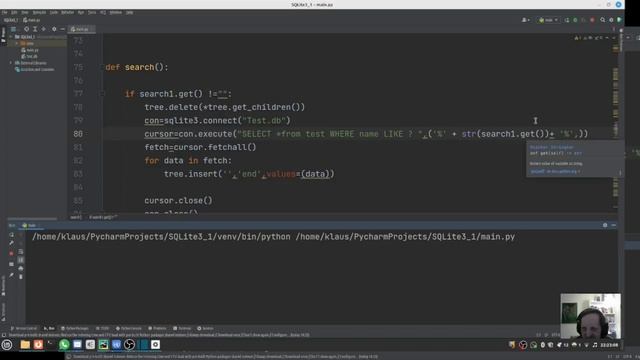Open Services tool tab

click(205, 328)
